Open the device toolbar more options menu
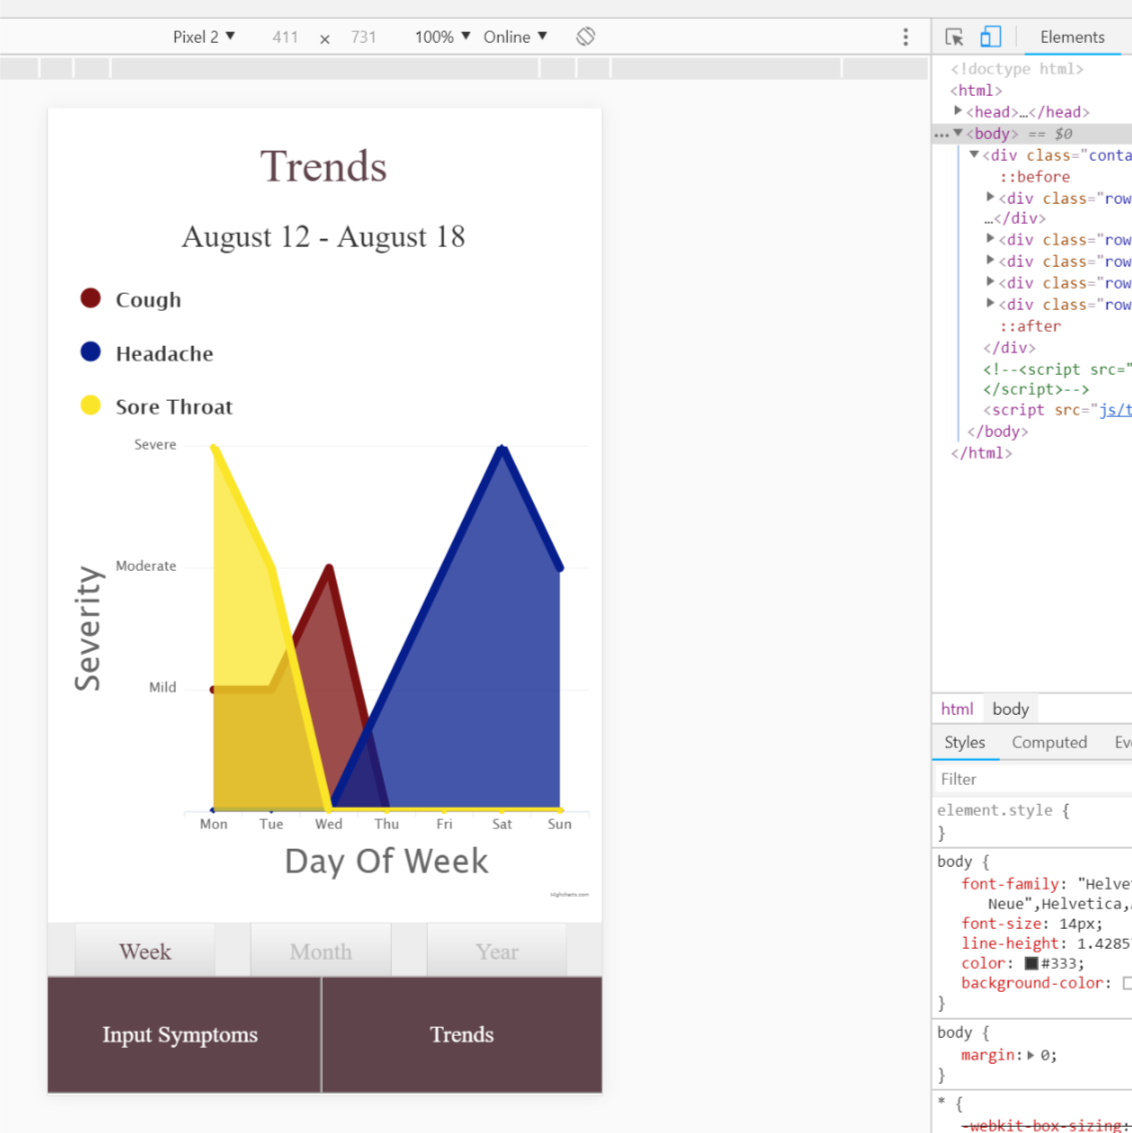 (905, 37)
